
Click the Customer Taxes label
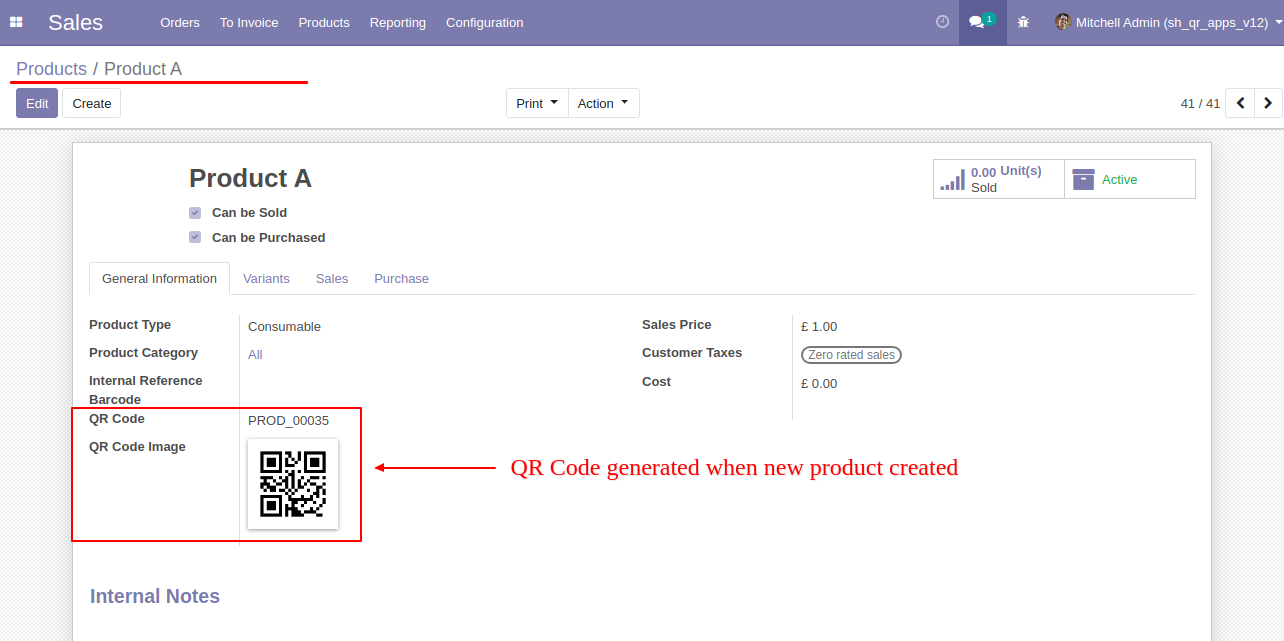692,353
